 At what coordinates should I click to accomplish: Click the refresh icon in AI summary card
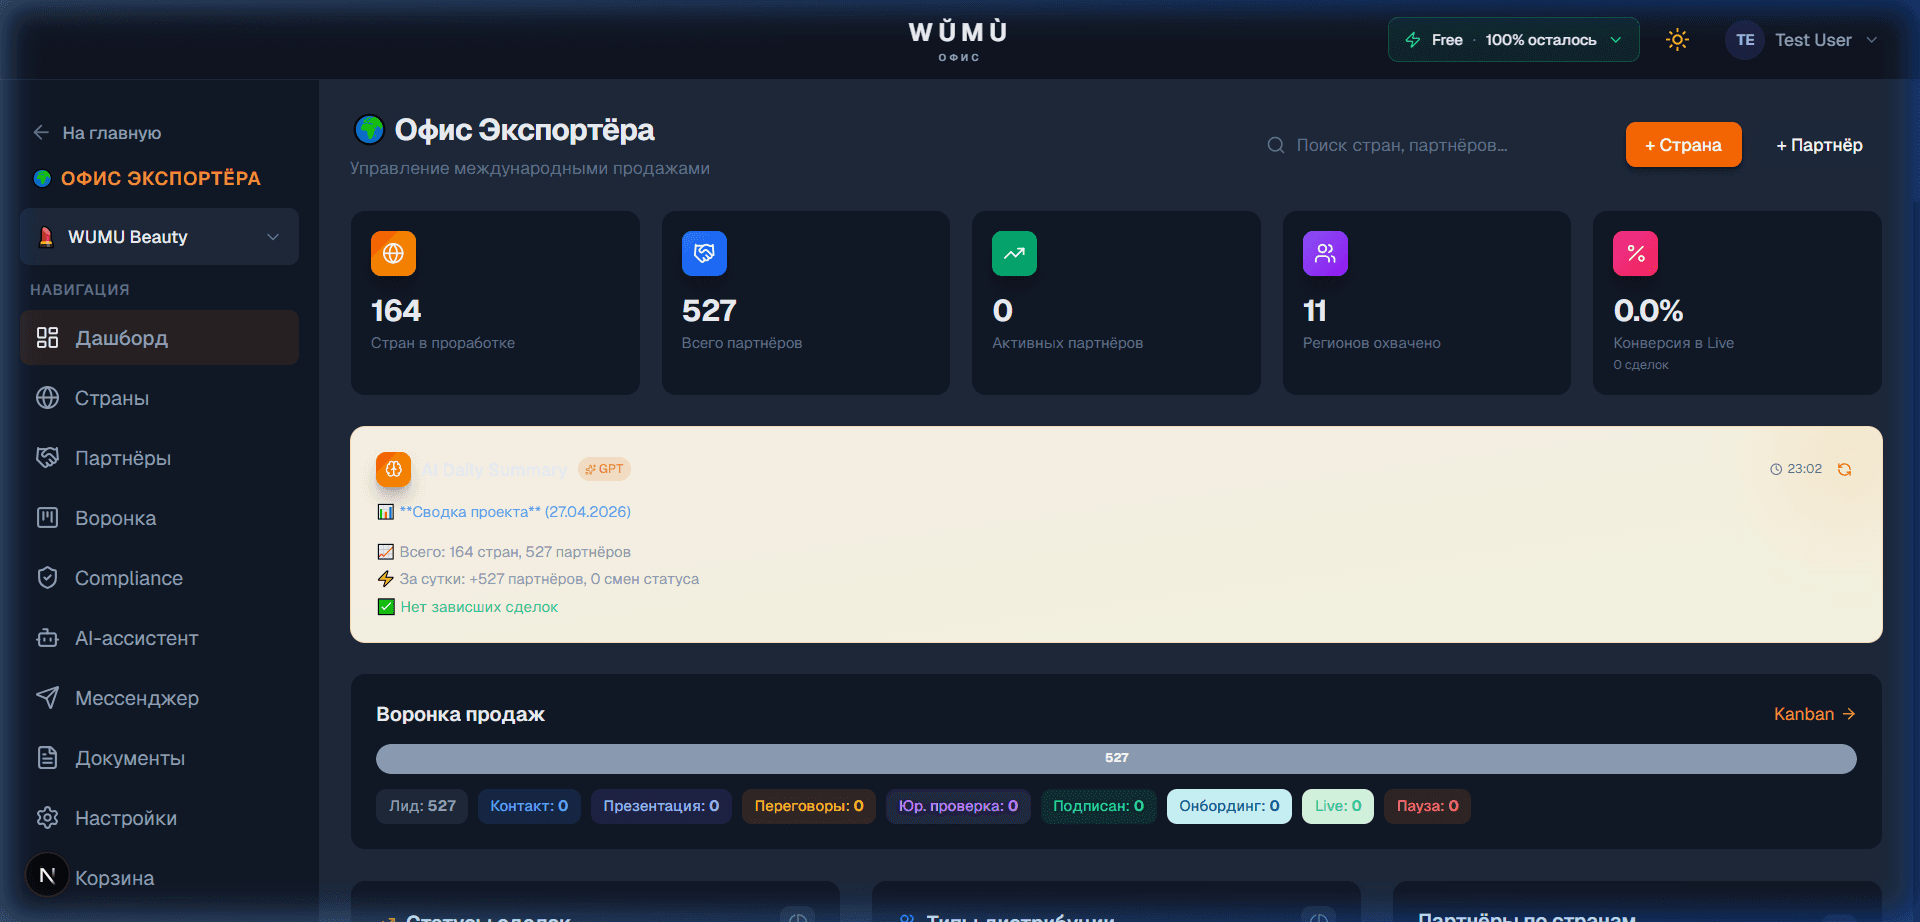click(x=1844, y=469)
